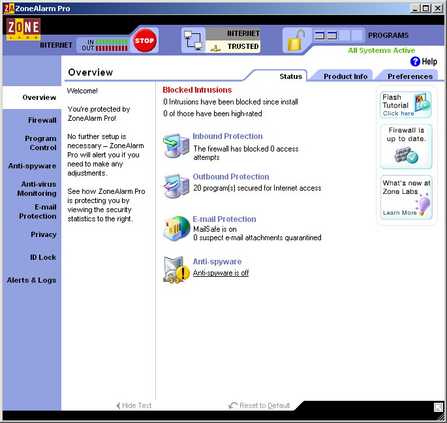Open Program Control panel
The width and height of the screenshot is (447, 423).
point(40,143)
